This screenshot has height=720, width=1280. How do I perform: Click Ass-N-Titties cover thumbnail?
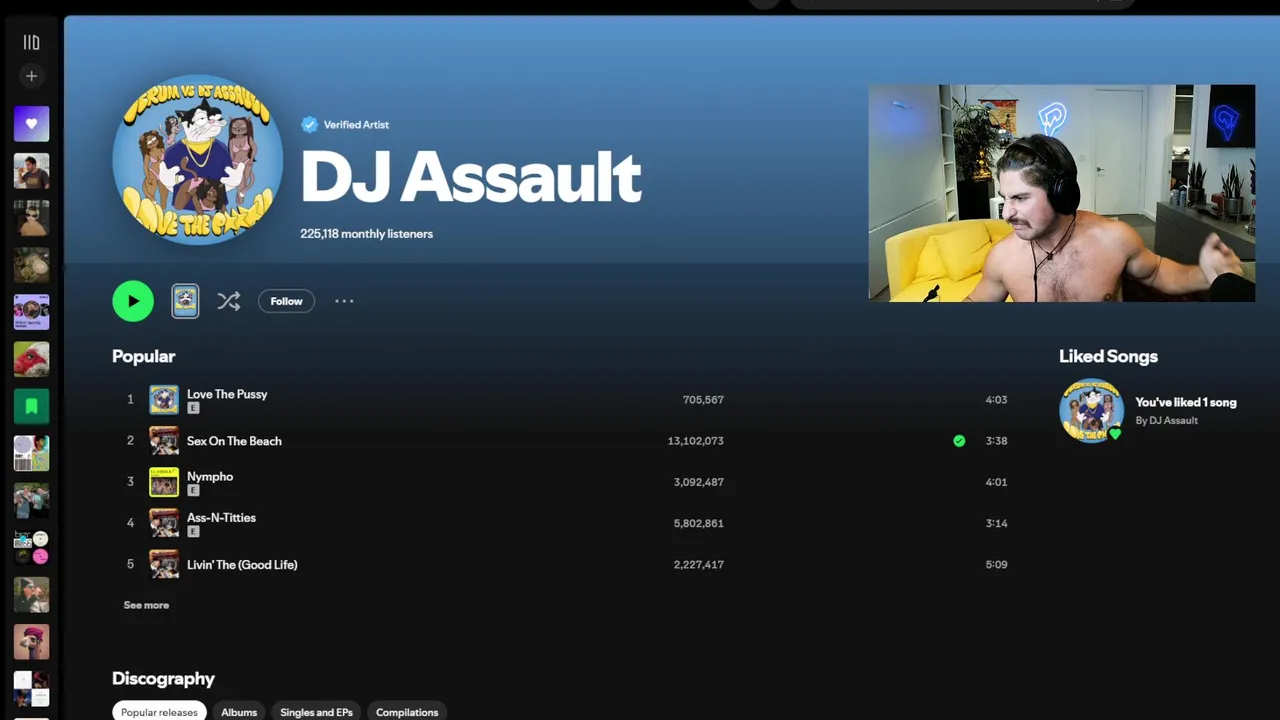[x=164, y=523]
